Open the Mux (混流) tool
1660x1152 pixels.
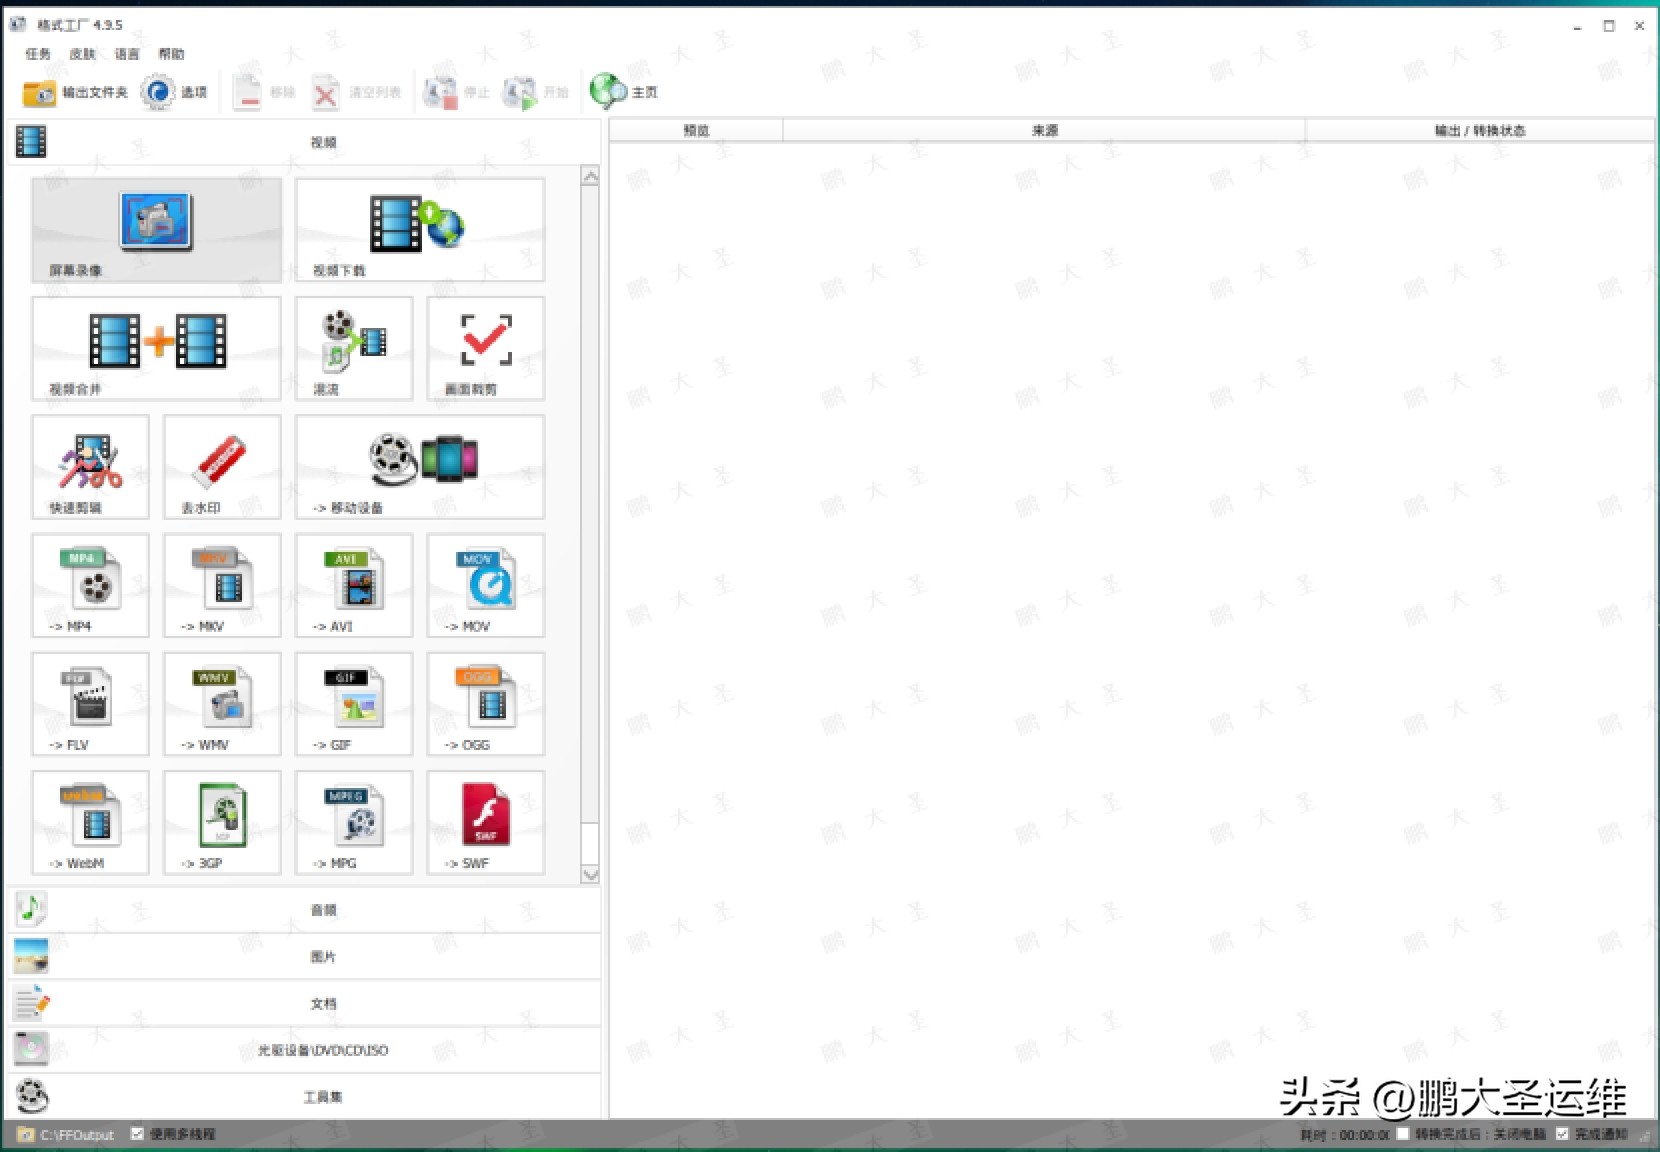[353, 348]
